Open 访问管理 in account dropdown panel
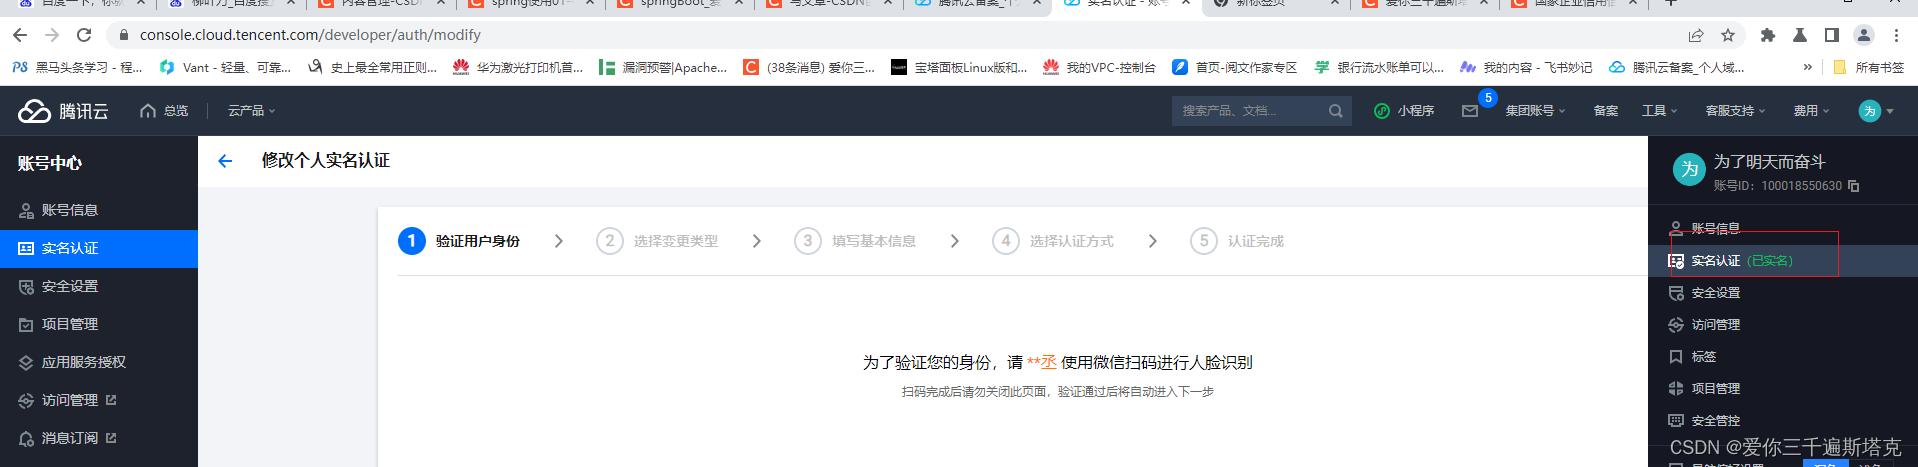The width and height of the screenshot is (1918, 467). 1783,325
